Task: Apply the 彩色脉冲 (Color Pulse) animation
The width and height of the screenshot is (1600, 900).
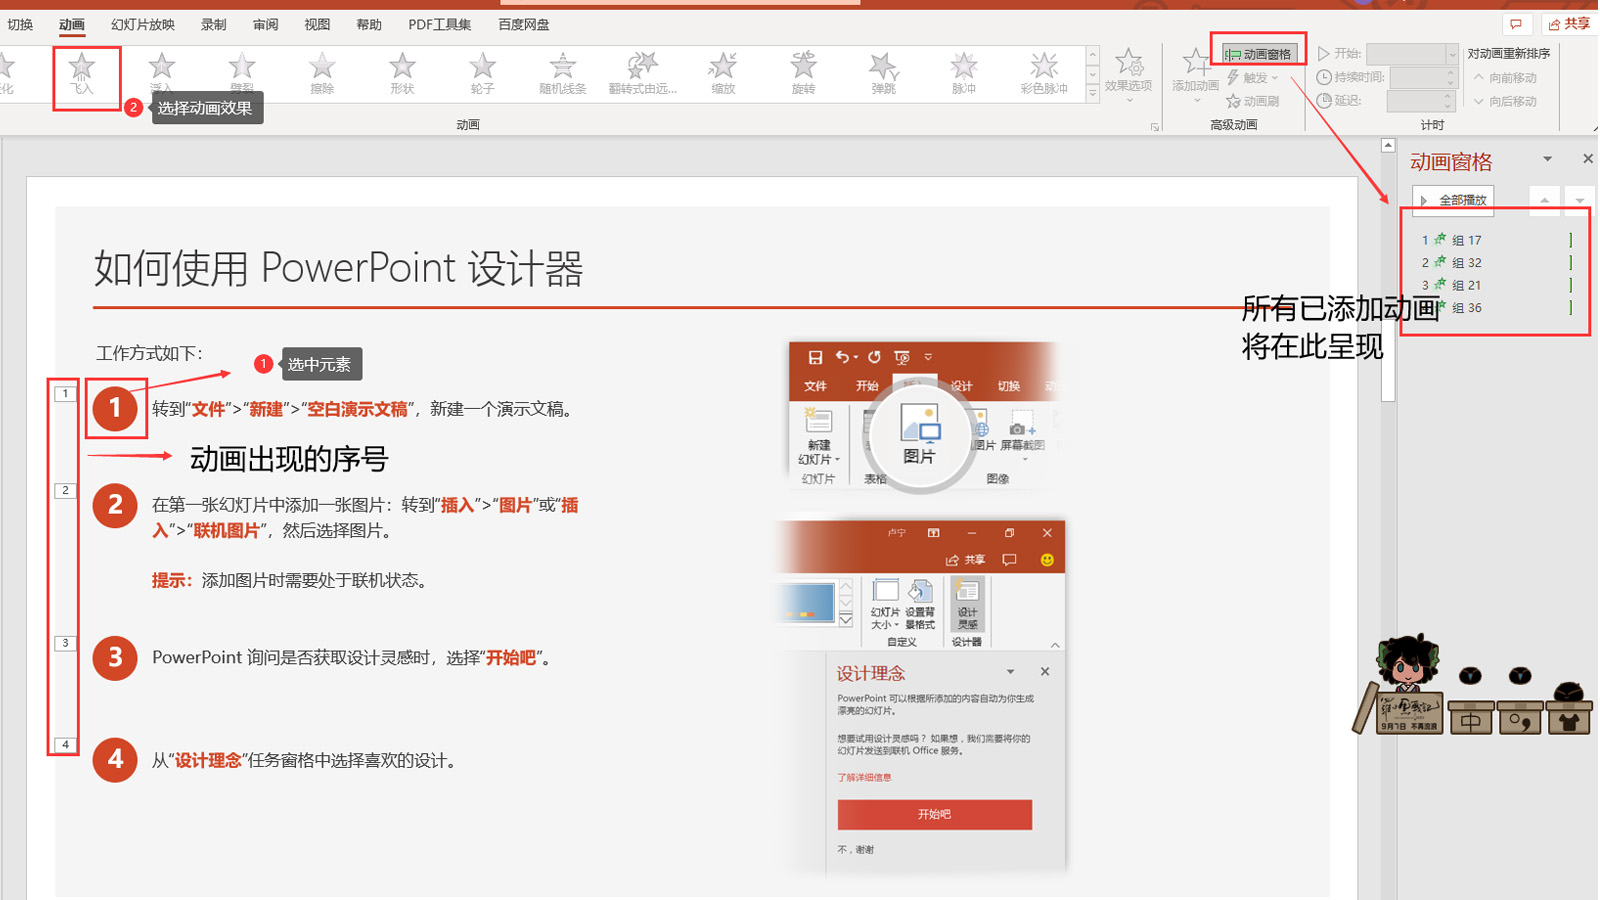Action: point(1044,72)
